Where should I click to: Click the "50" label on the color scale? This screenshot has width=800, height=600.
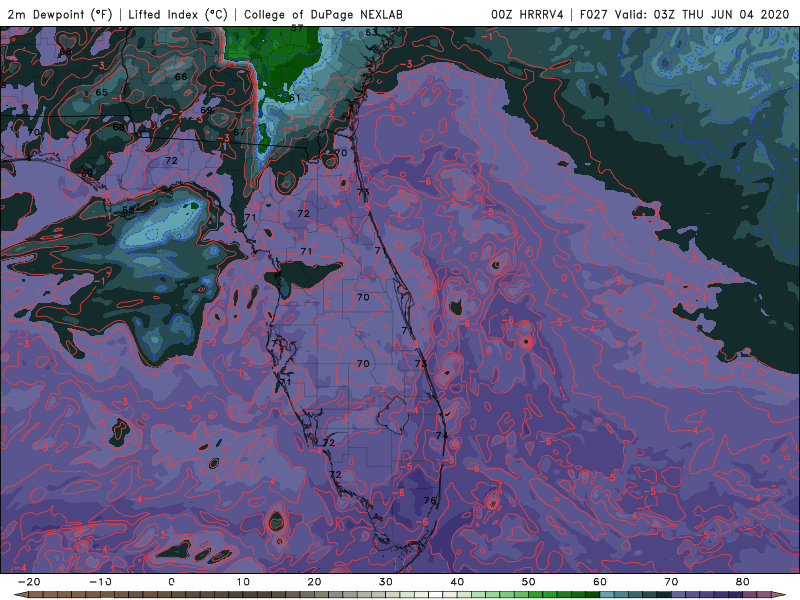point(529,582)
